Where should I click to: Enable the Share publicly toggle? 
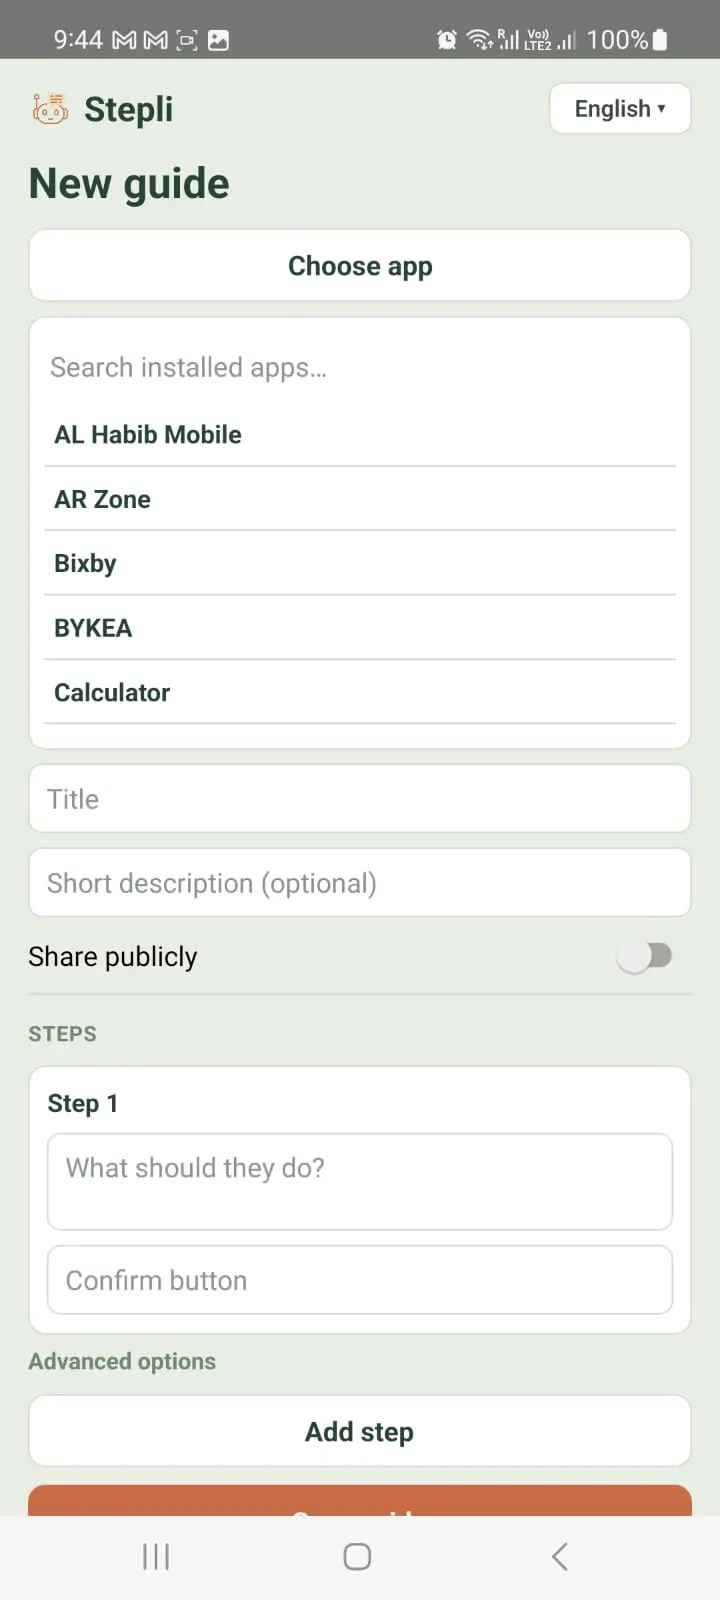[x=644, y=957]
